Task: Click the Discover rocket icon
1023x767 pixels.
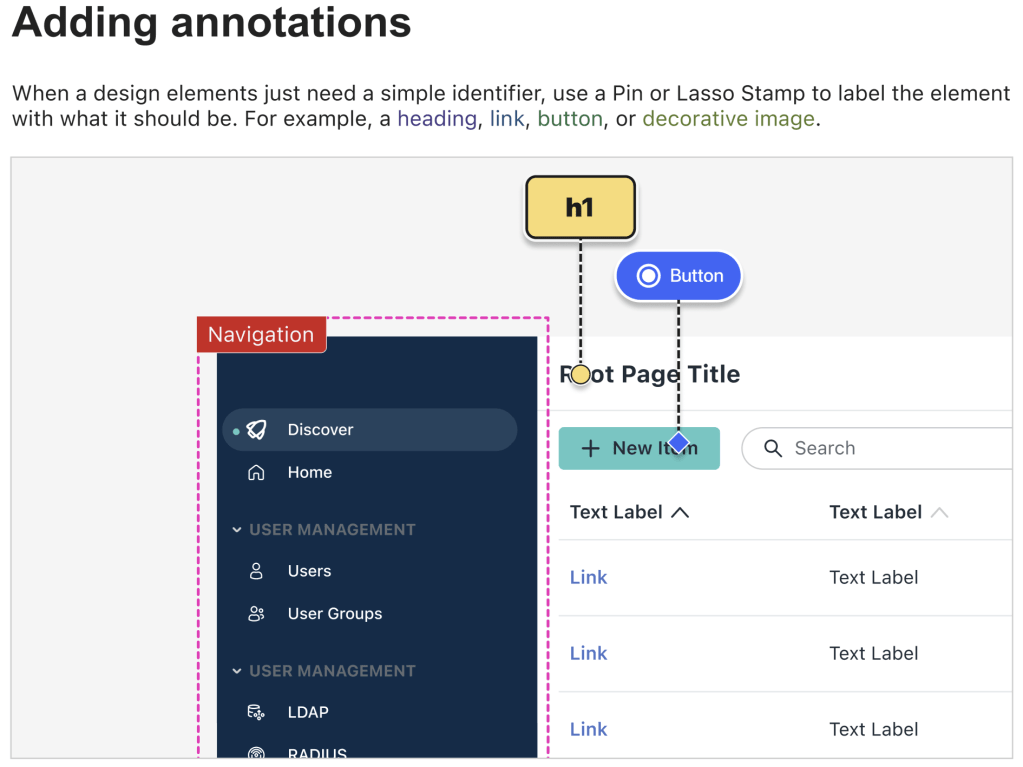Action: 257,430
